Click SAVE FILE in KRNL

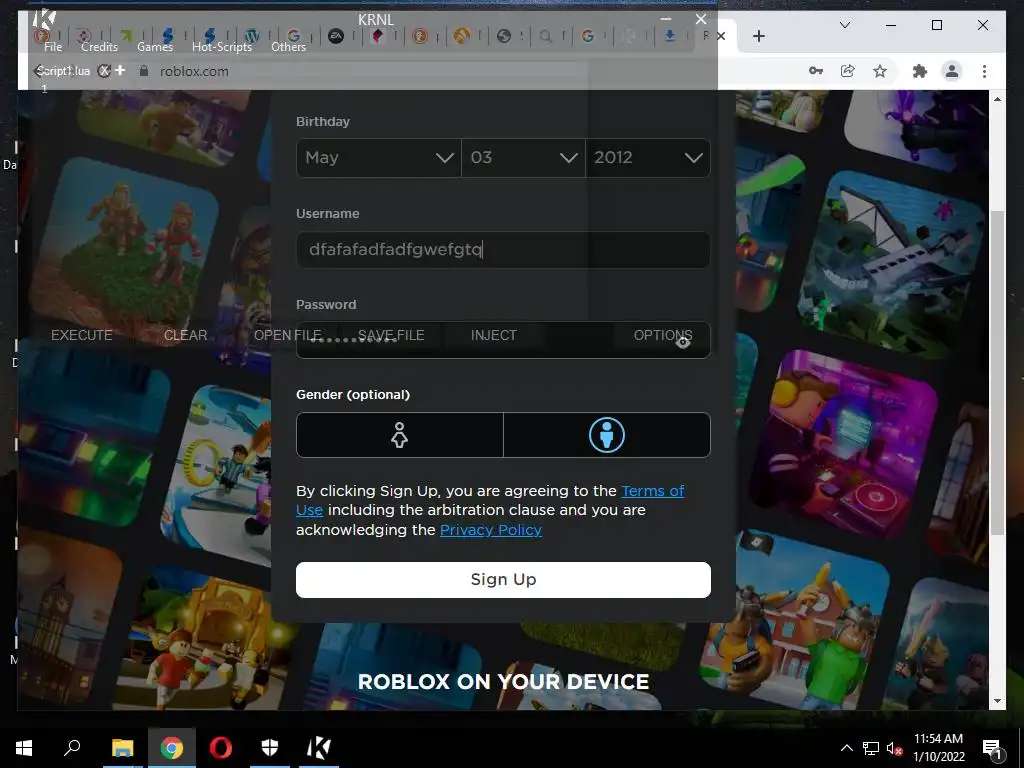[391, 335]
